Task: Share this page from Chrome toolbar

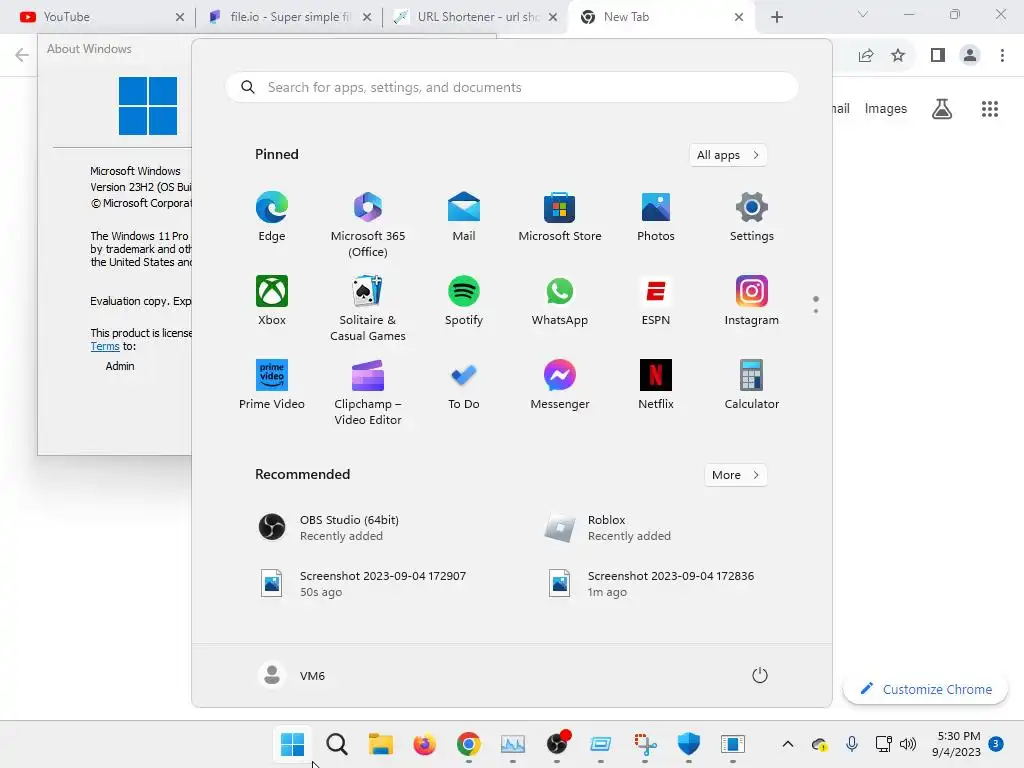Action: pos(866,56)
